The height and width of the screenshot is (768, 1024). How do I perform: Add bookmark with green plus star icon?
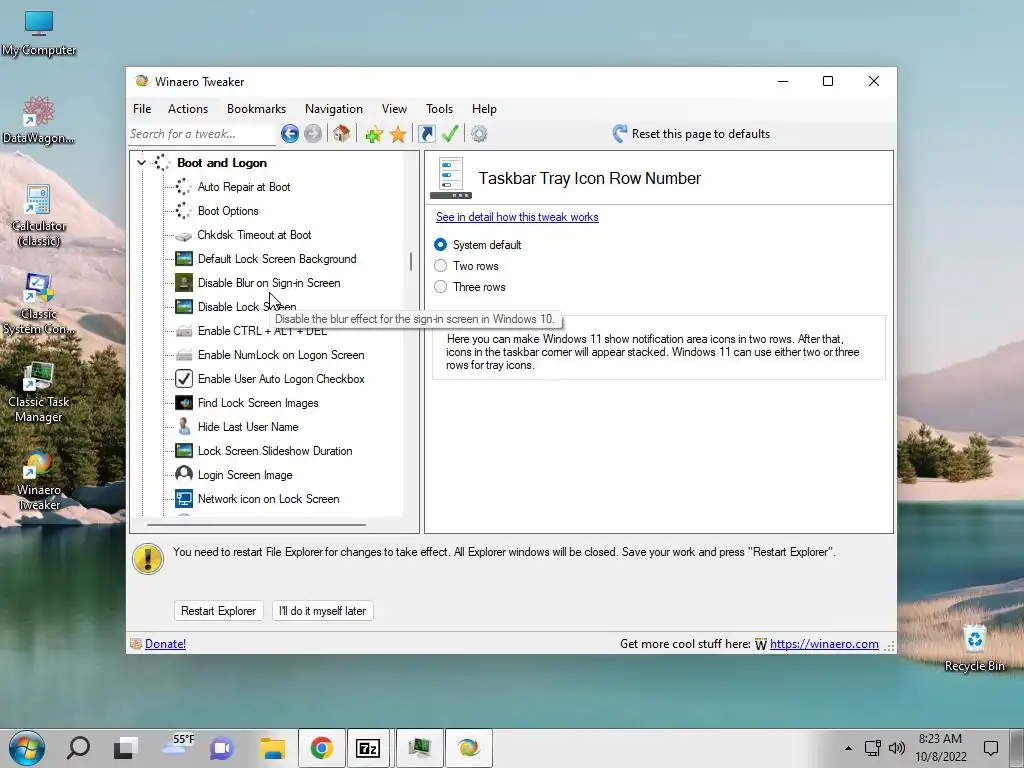[x=374, y=134]
